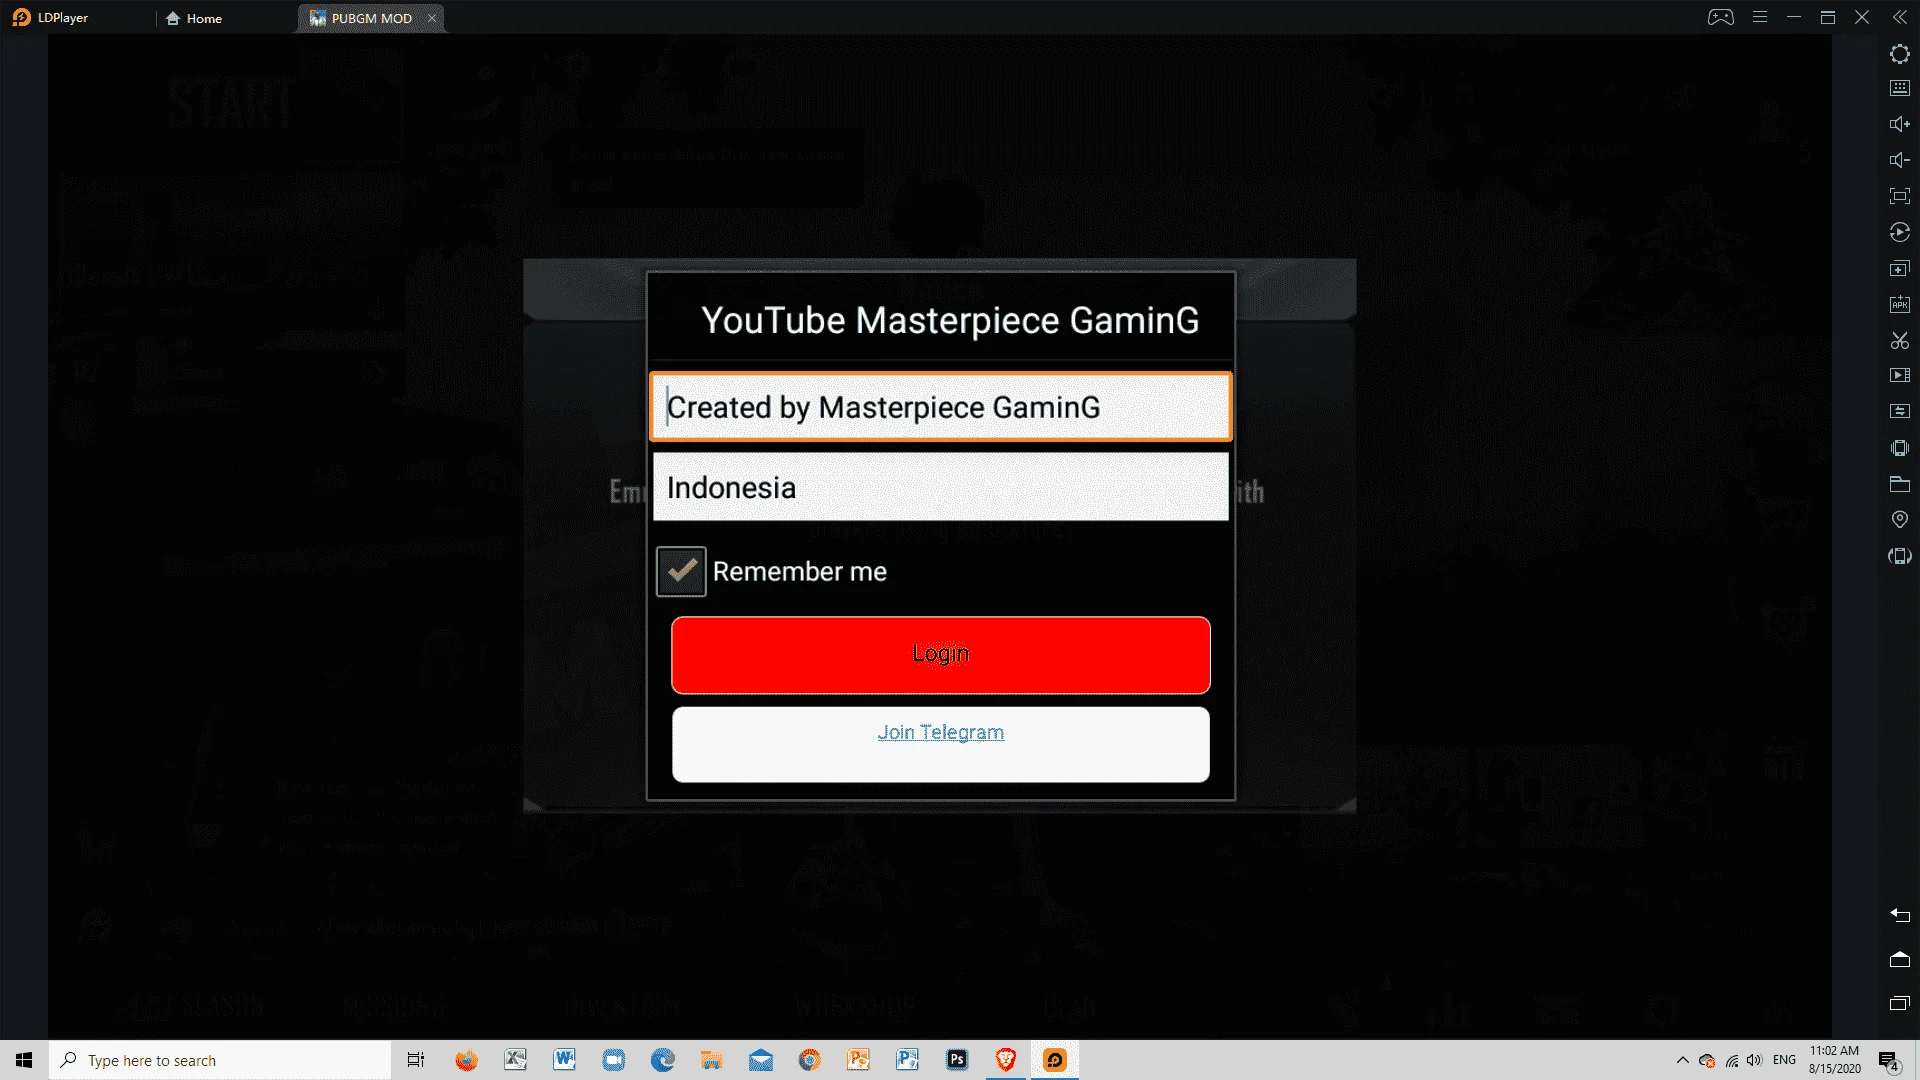The image size is (1920, 1080).
Task: Uncheck the Remember me checkbox
Action: 681,571
